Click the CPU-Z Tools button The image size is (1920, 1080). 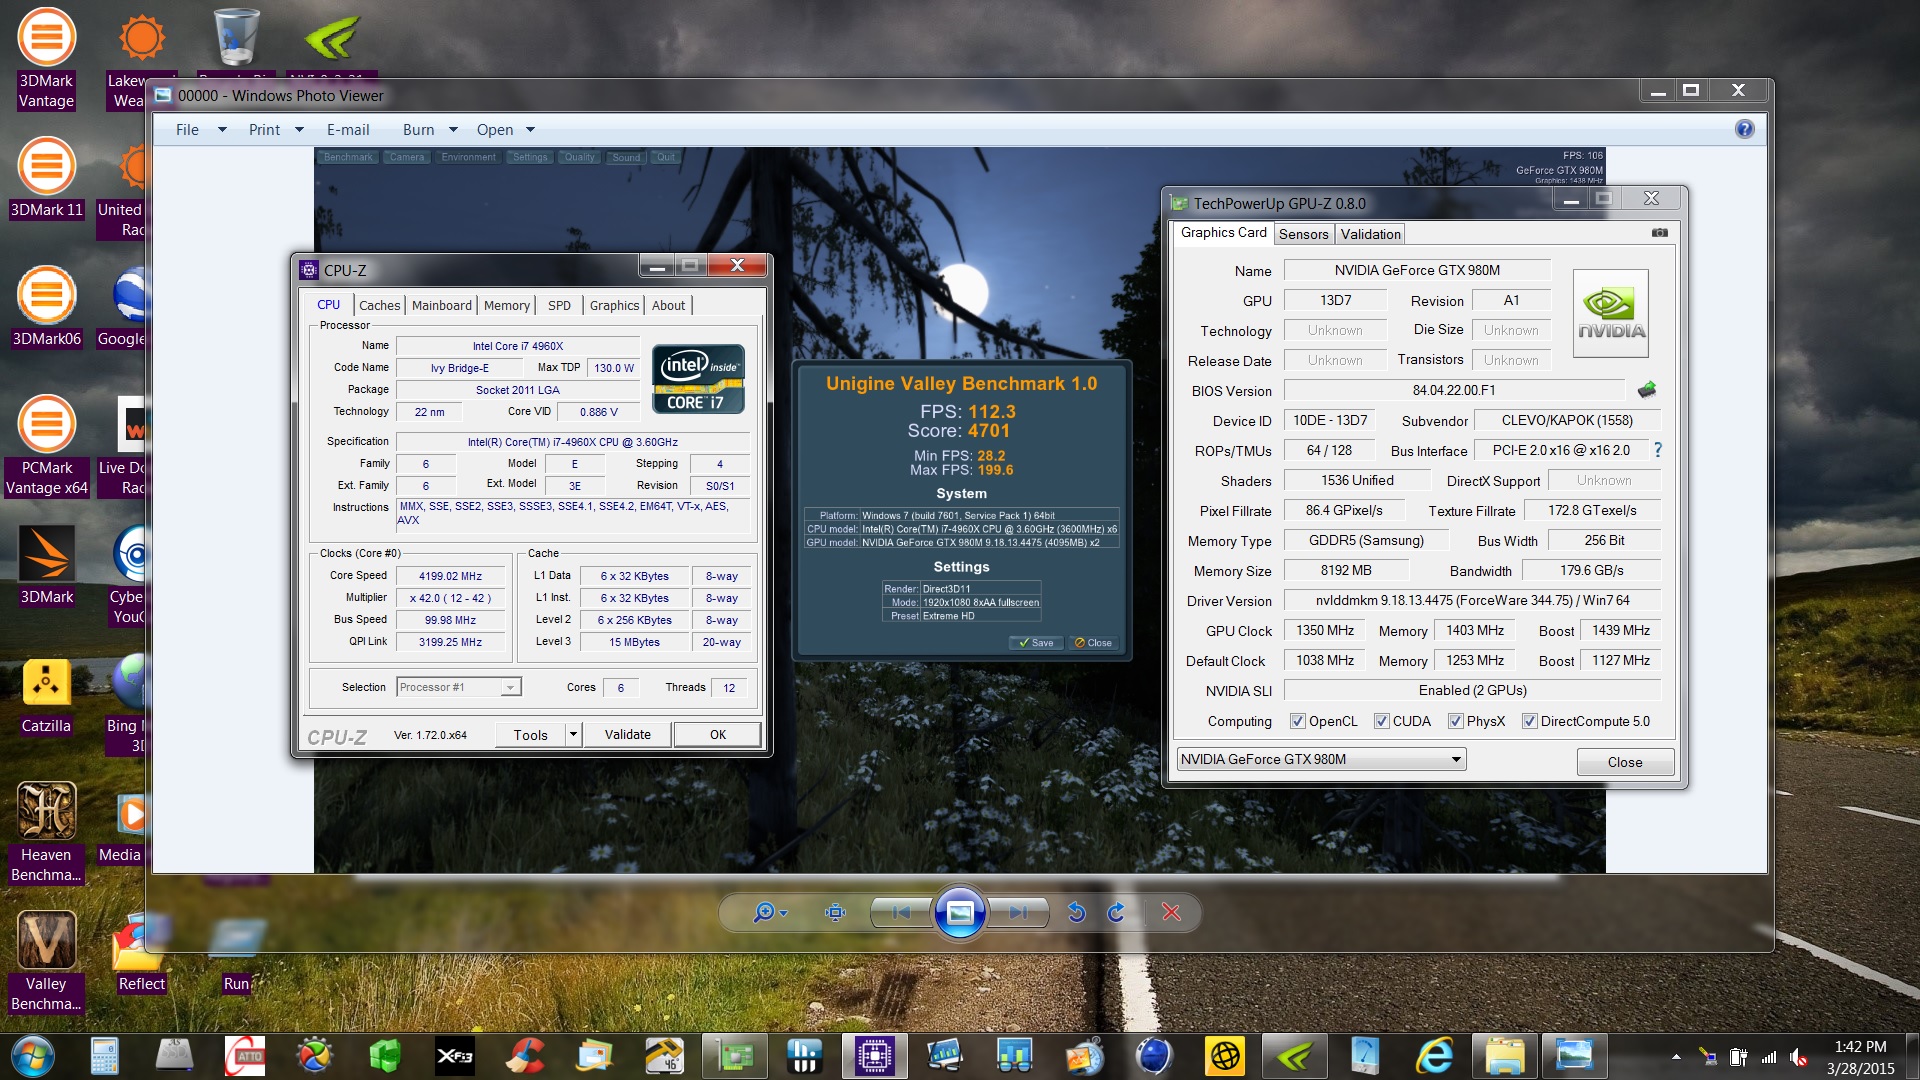[x=531, y=734]
